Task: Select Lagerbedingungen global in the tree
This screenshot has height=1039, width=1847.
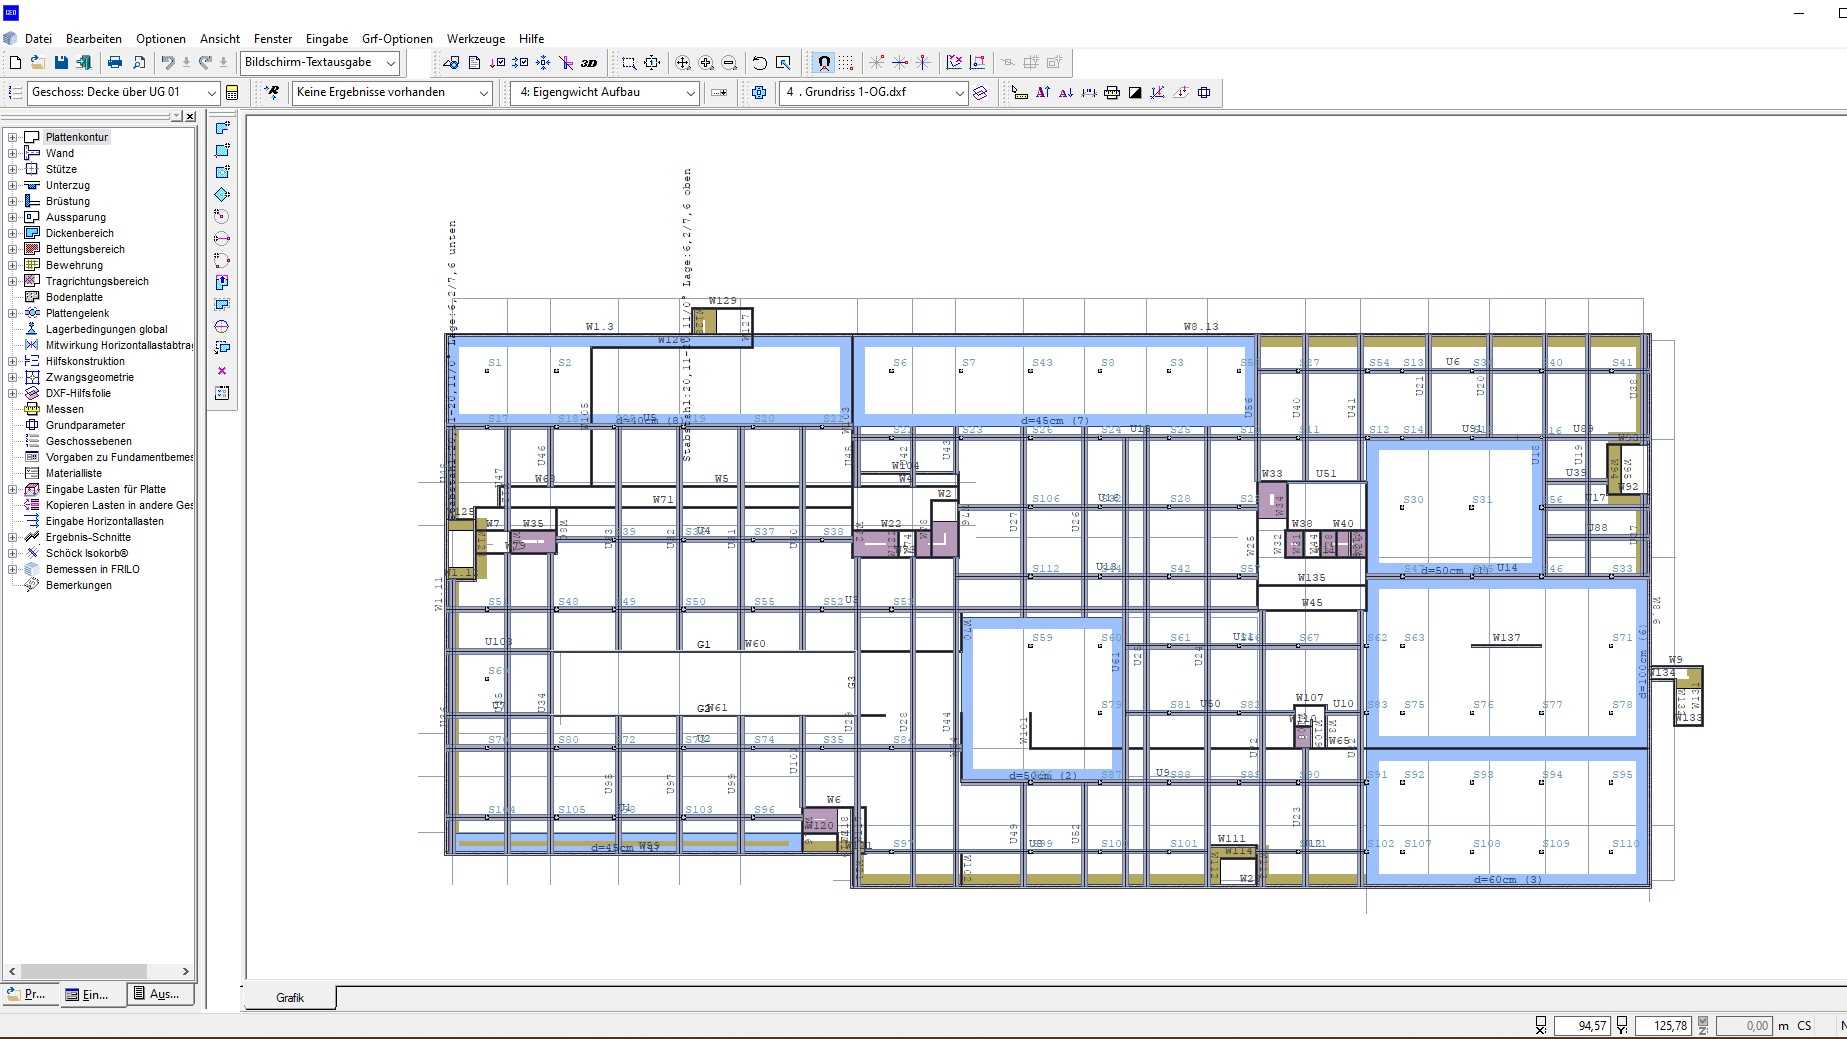Action: pos(106,329)
